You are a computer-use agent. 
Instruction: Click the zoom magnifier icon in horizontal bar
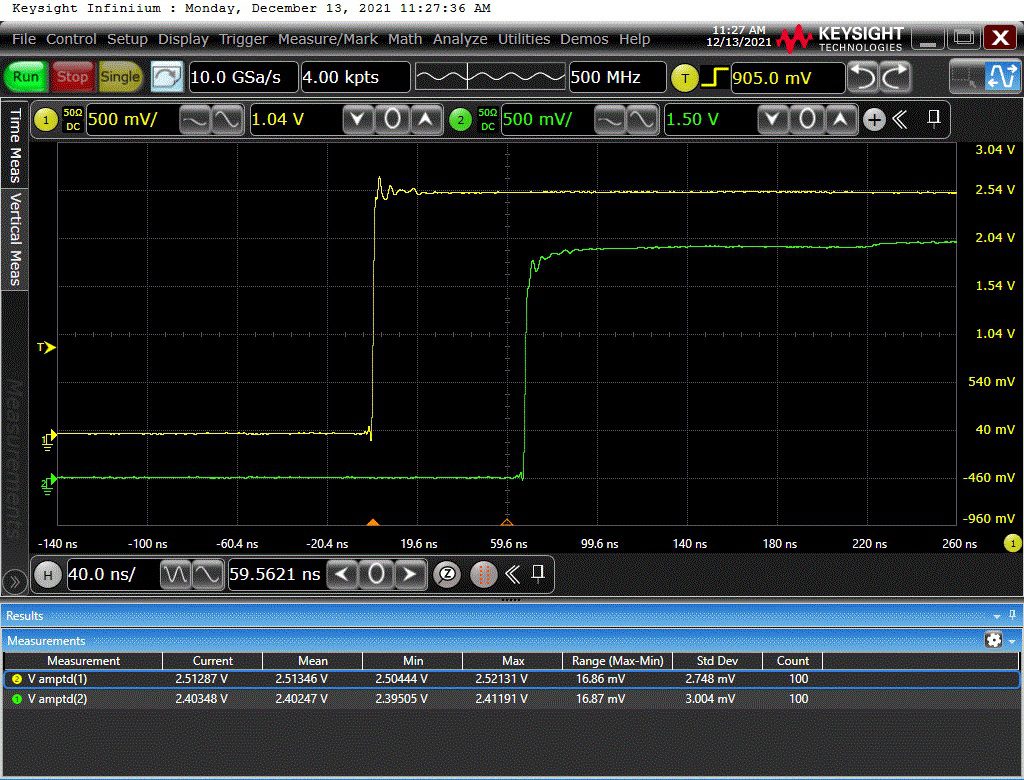coord(448,574)
